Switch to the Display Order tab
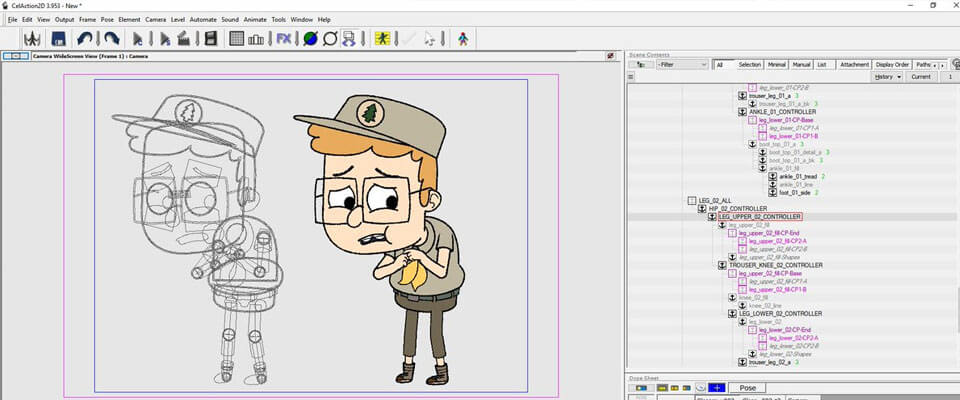960x400 pixels. [x=892, y=64]
